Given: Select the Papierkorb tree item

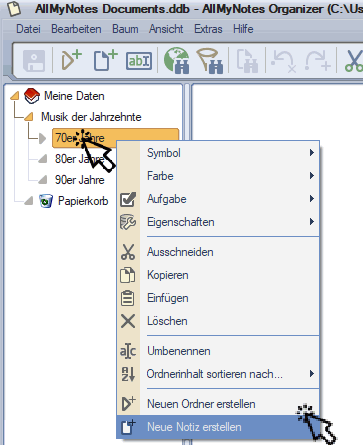Looking at the screenshot, I should [83, 201].
